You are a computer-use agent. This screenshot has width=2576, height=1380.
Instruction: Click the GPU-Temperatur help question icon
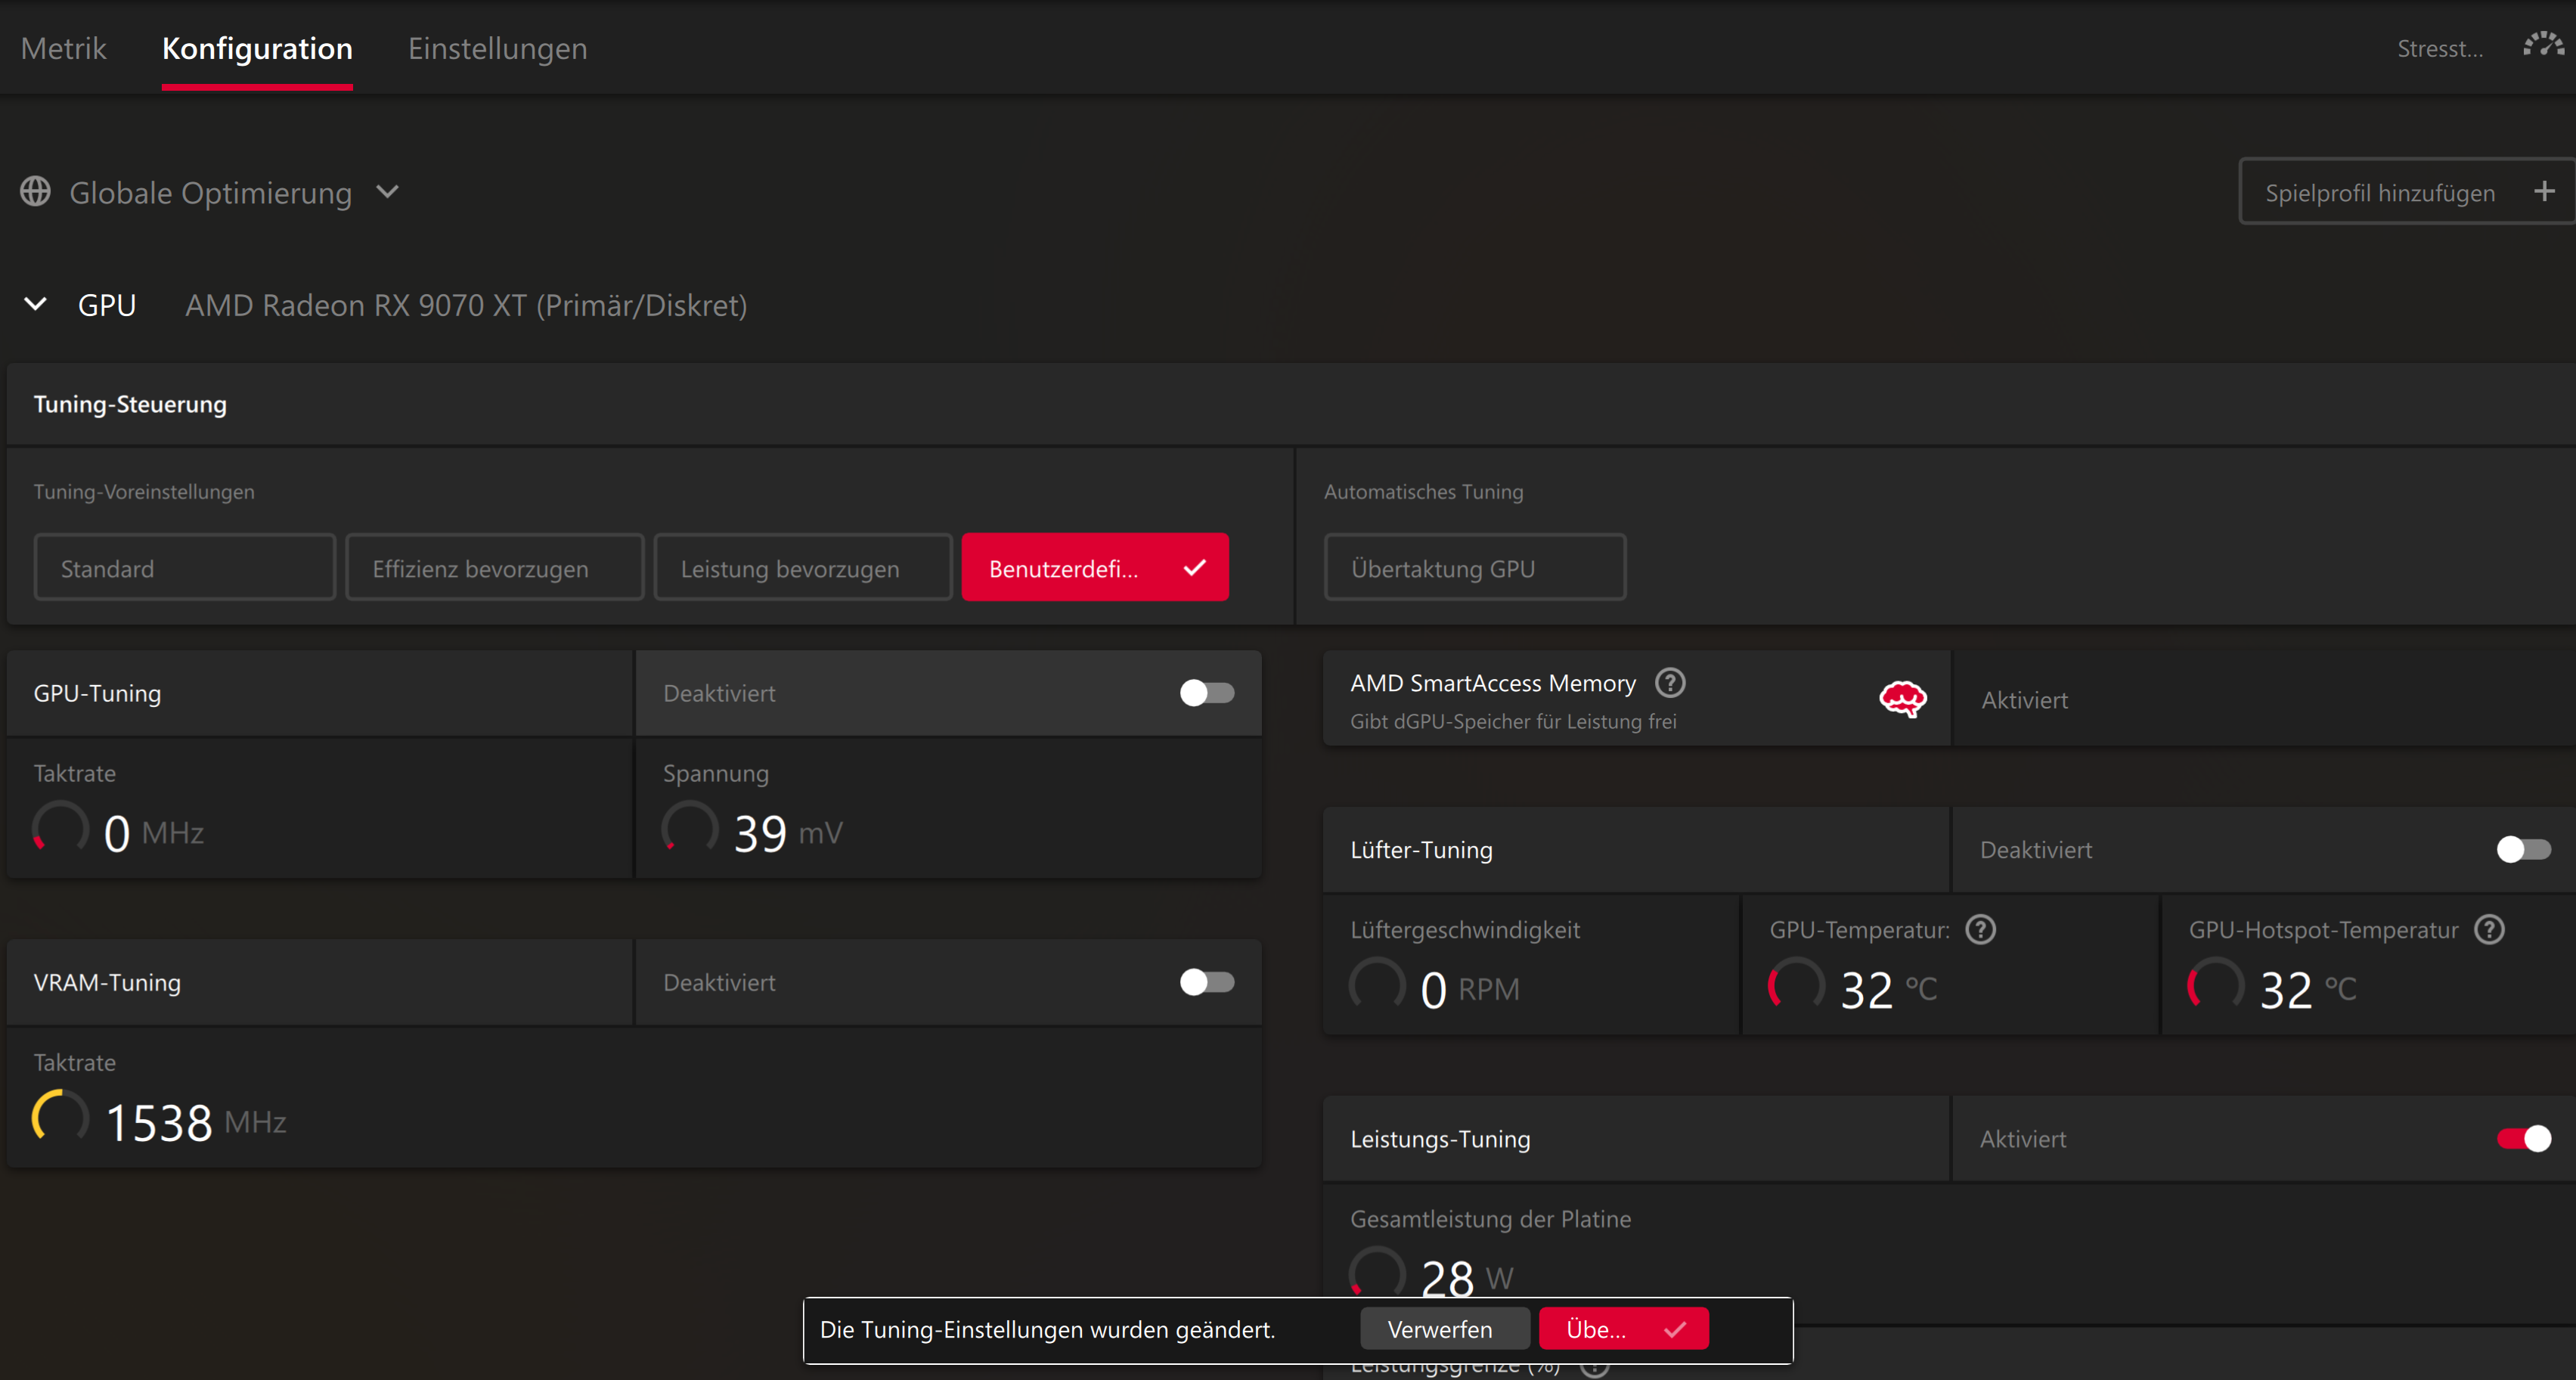[1980, 930]
